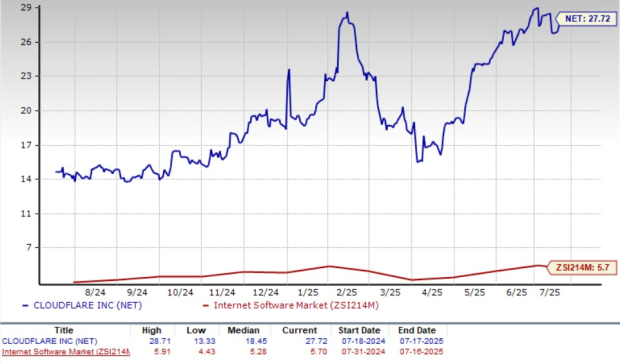Click the 12/24 x-axis label
The height and width of the screenshot is (364, 620).
(265, 292)
